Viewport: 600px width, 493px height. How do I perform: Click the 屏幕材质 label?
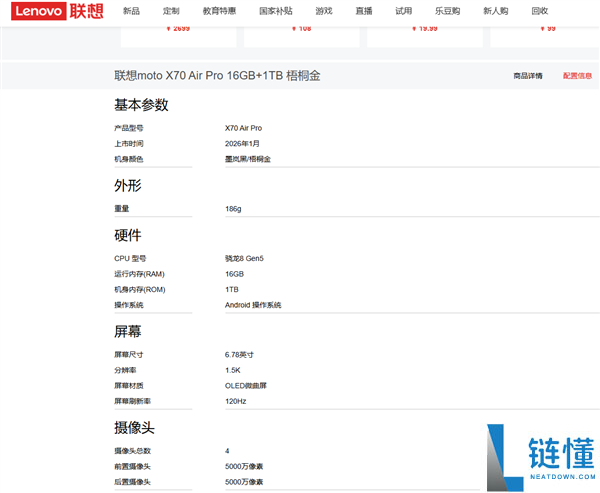pyautogui.click(x=129, y=385)
